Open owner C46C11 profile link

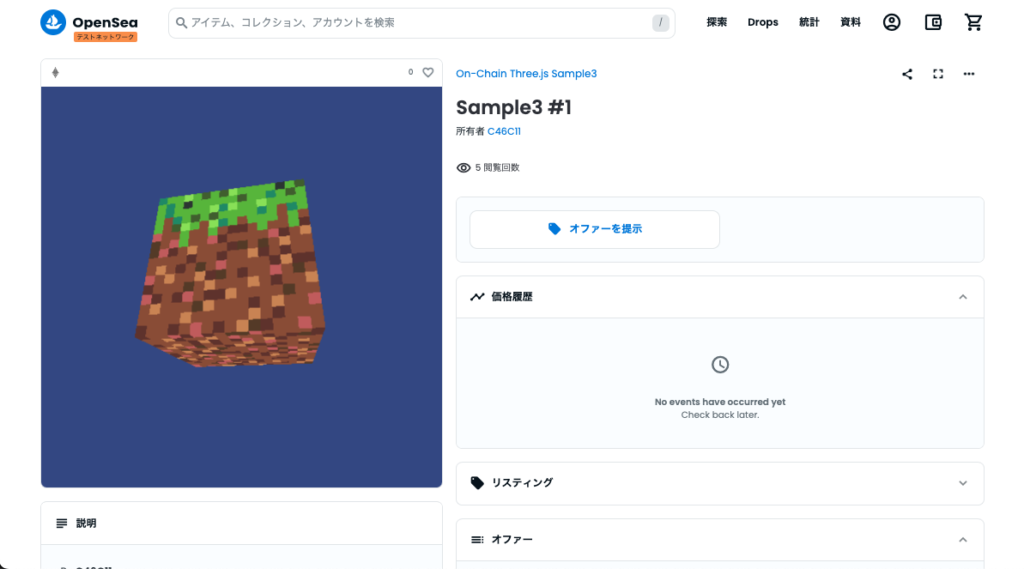tap(504, 131)
